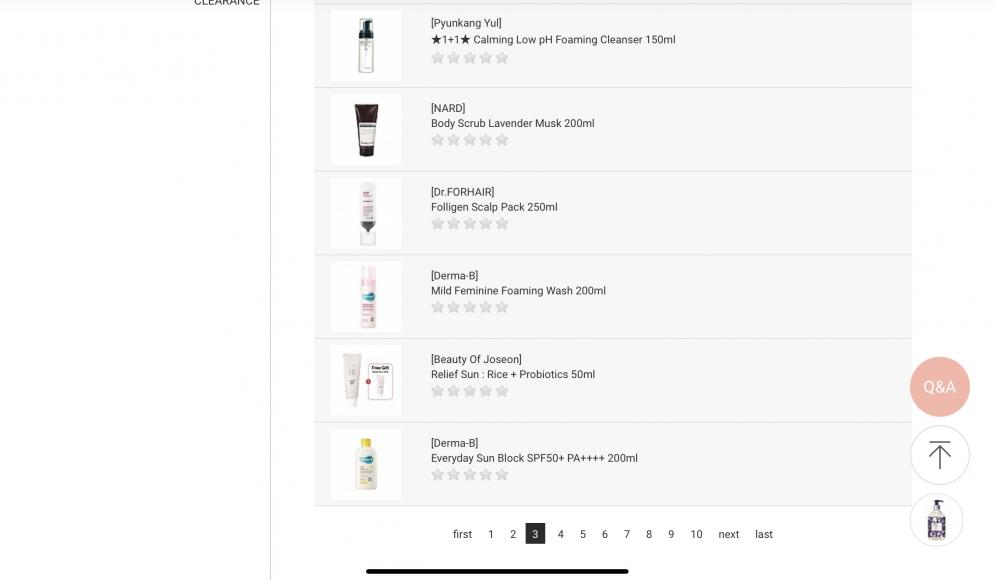
Task: Open Pyunkang Yul foaming cleanser thumbnail
Action: 366,46
